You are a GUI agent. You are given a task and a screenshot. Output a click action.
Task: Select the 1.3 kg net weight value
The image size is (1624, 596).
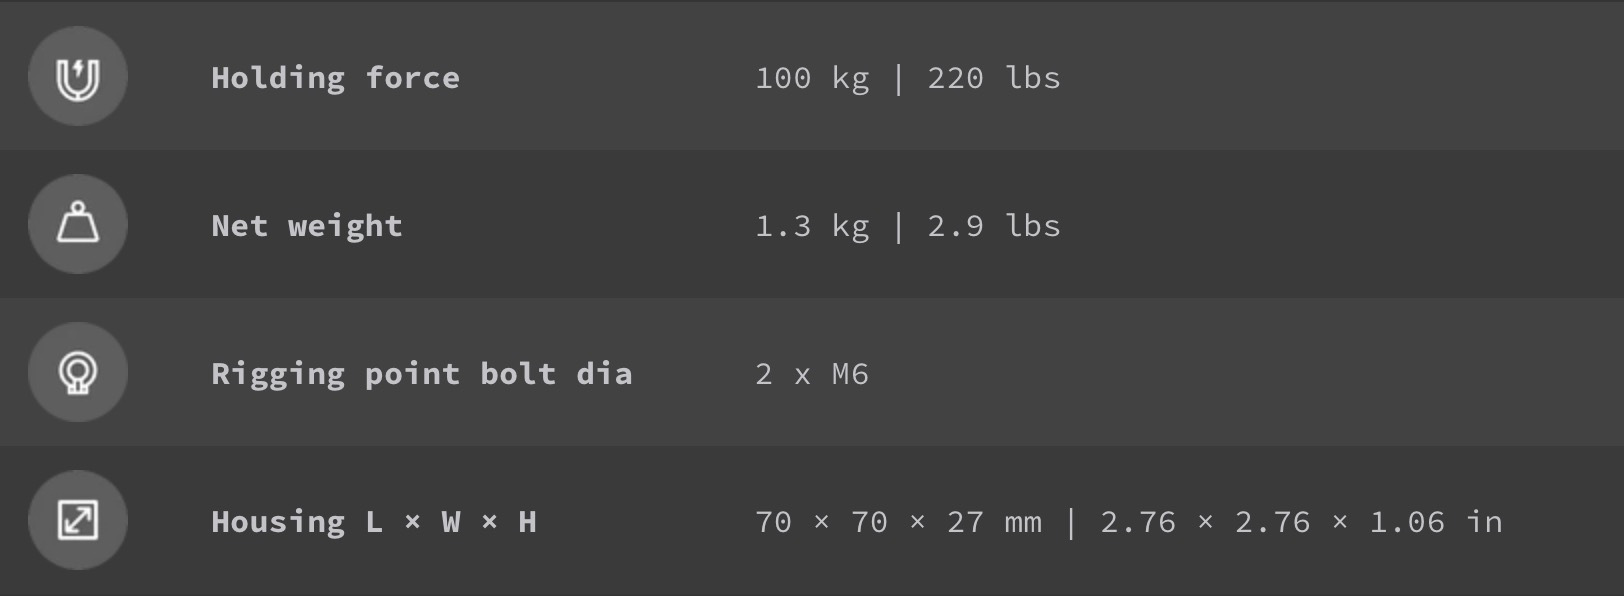(x=812, y=226)
